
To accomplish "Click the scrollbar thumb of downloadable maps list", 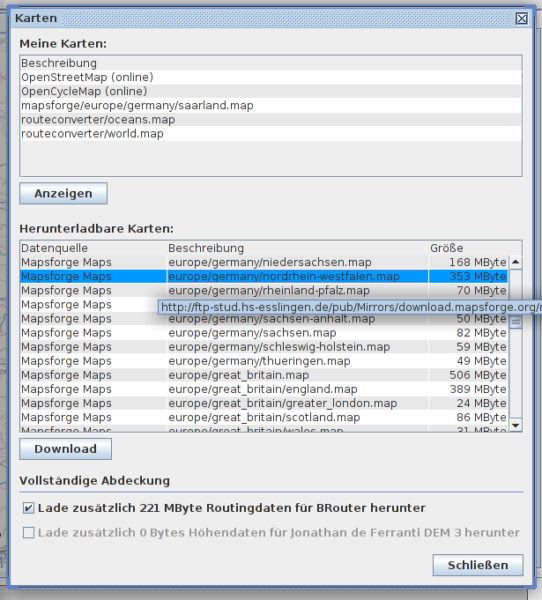I will click(516, 323).
